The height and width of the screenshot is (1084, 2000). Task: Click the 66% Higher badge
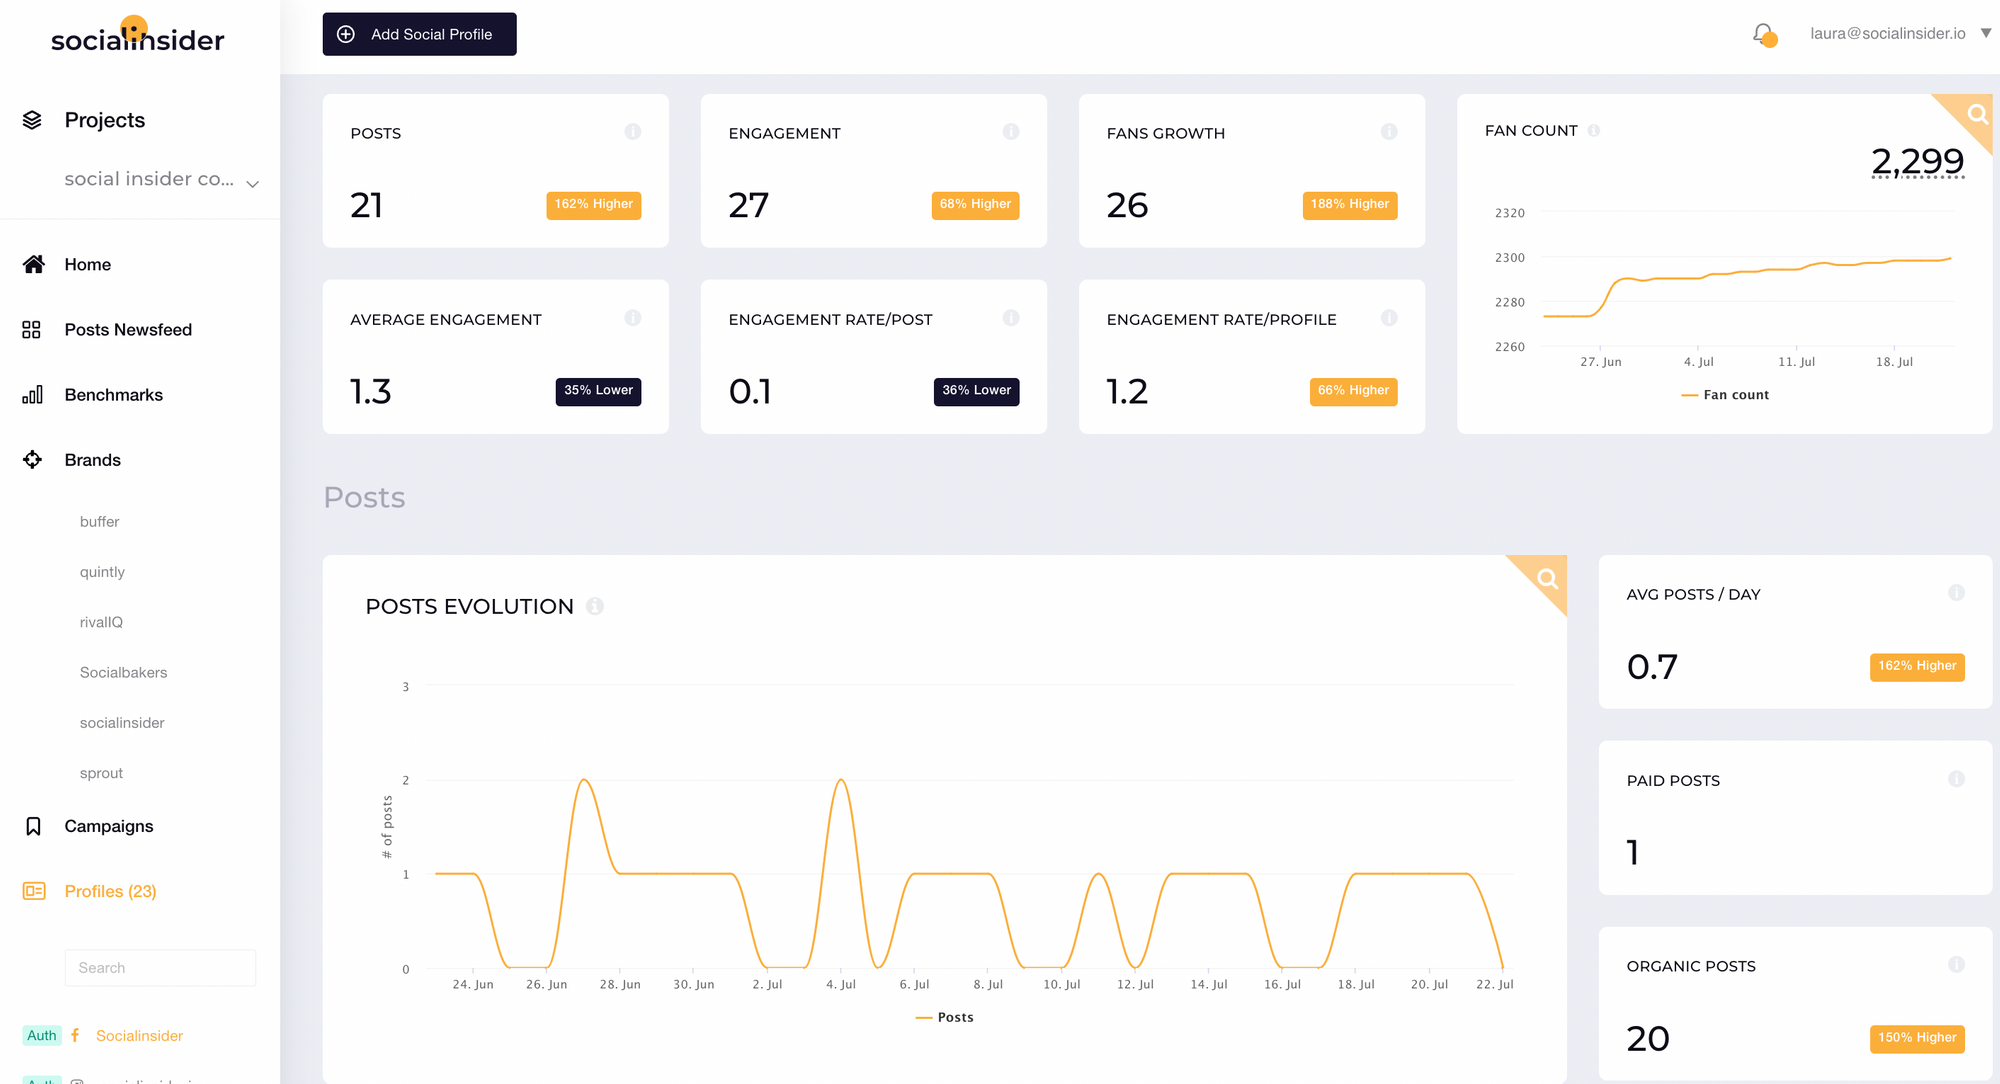pyautogui.click(x=1353, y=391)
